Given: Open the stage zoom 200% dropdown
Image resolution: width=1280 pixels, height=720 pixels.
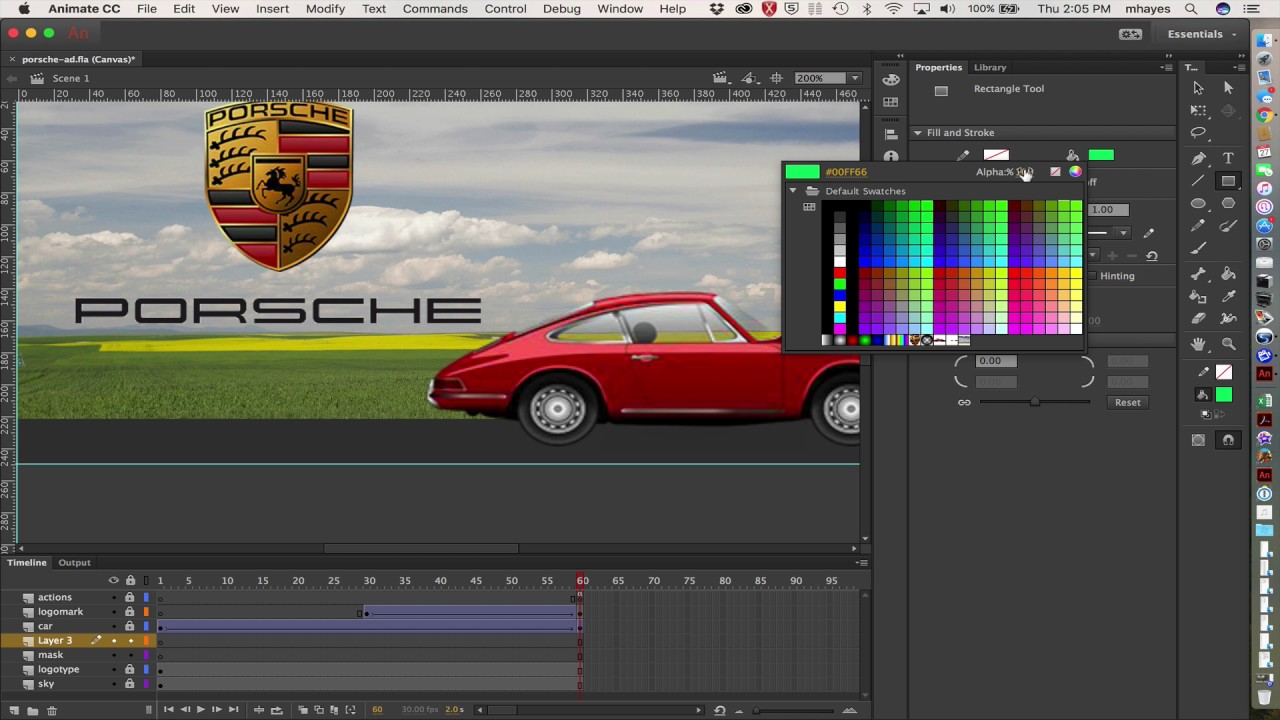Looking at the screenshot, I should coord(854,78).
